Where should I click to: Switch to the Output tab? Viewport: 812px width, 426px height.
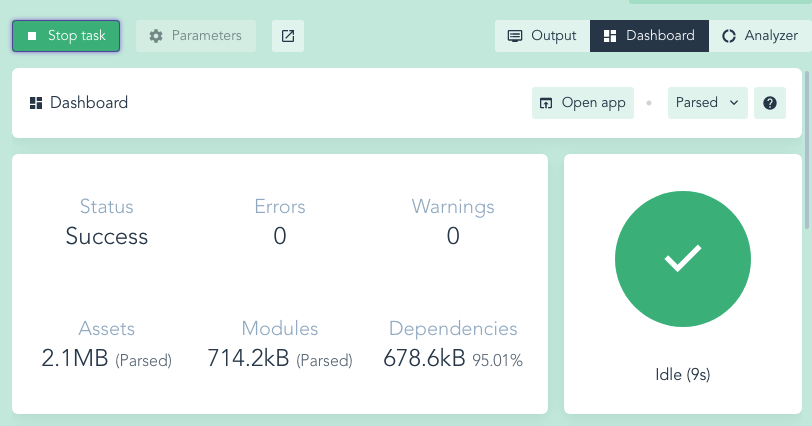[x=542, y=36]
